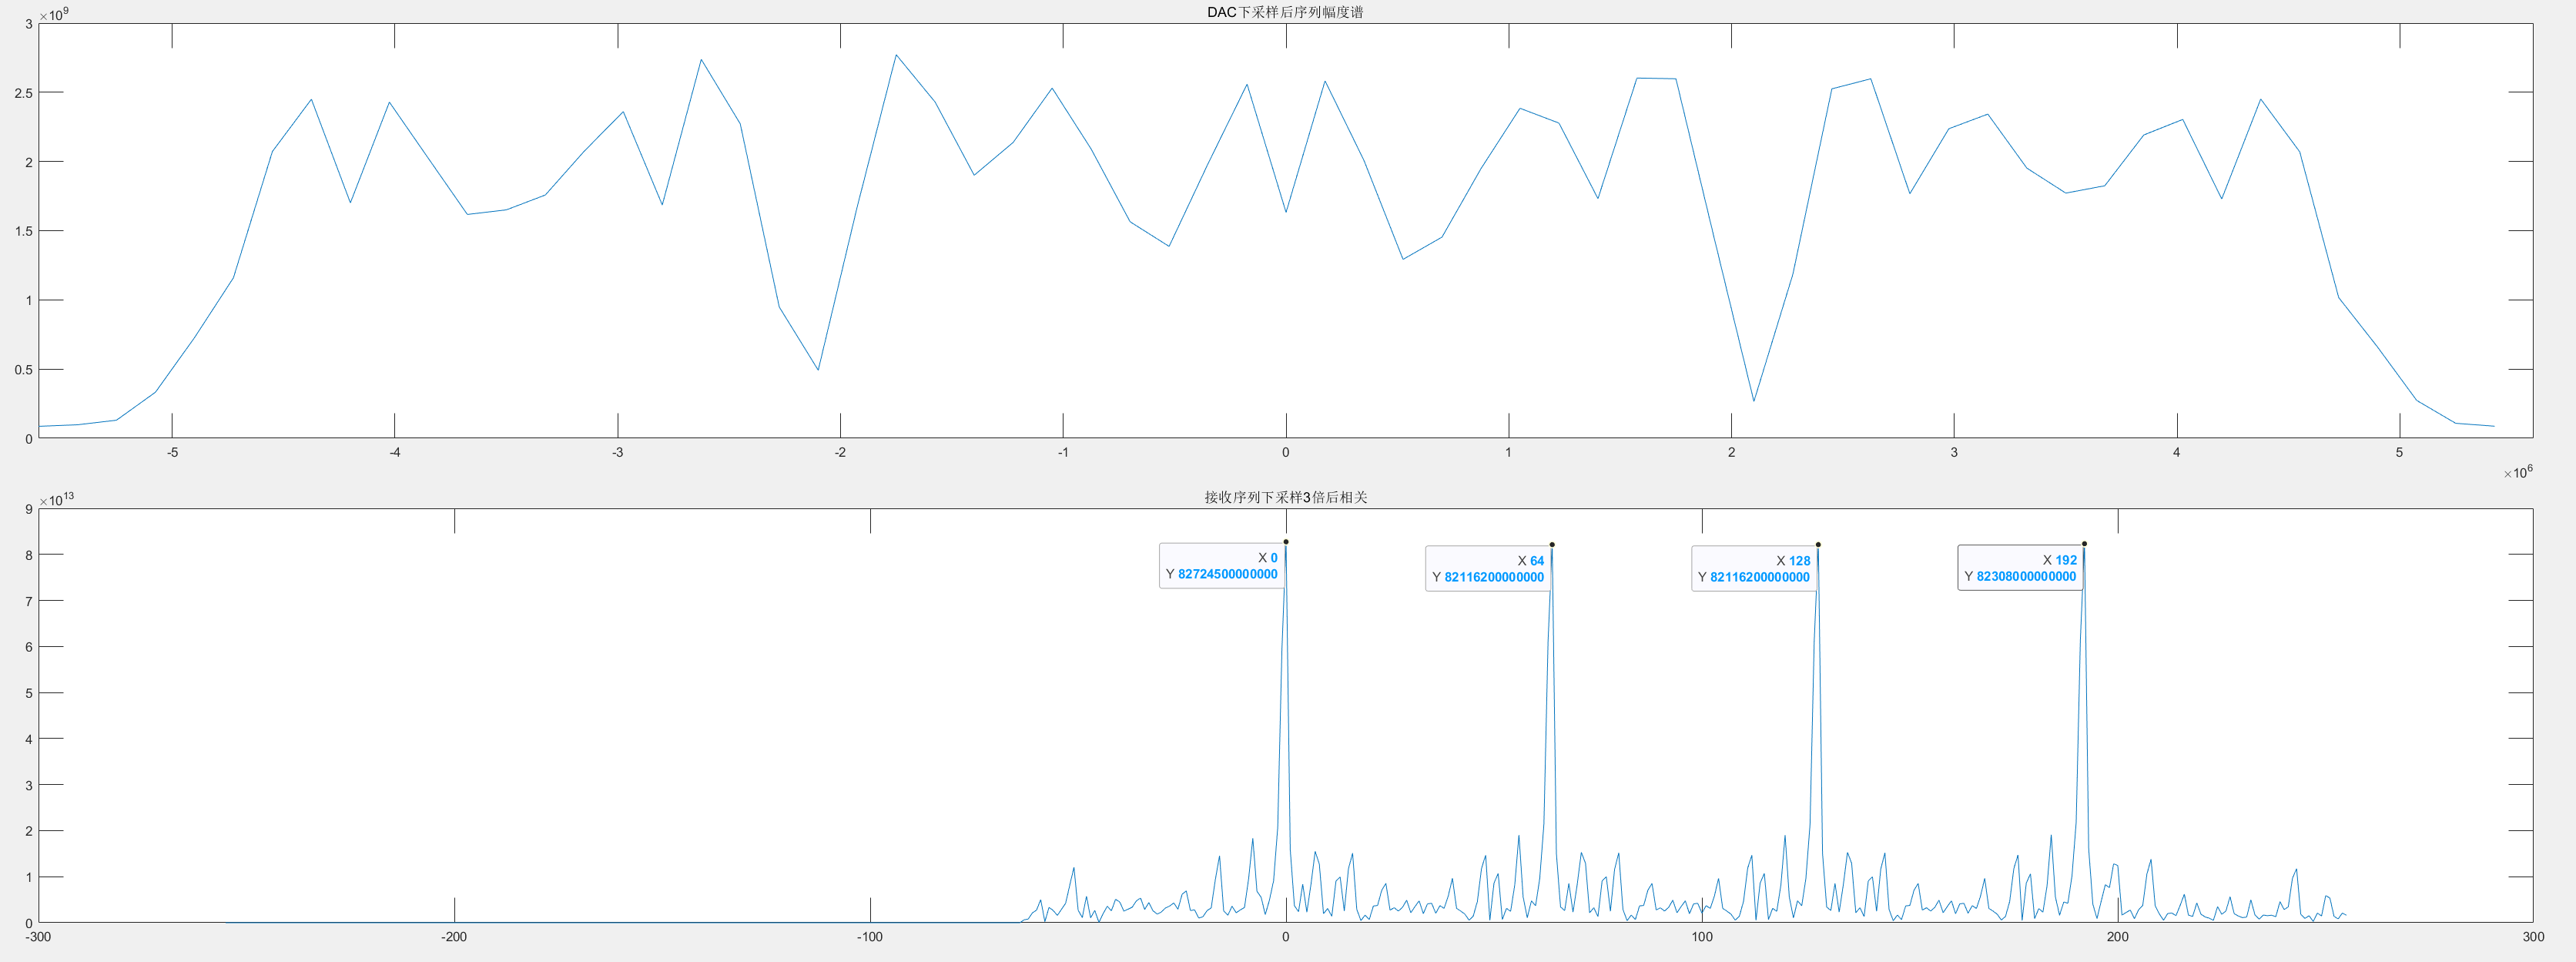Click the ×10^13 exponent label of bottom plot

pos(56,498)
